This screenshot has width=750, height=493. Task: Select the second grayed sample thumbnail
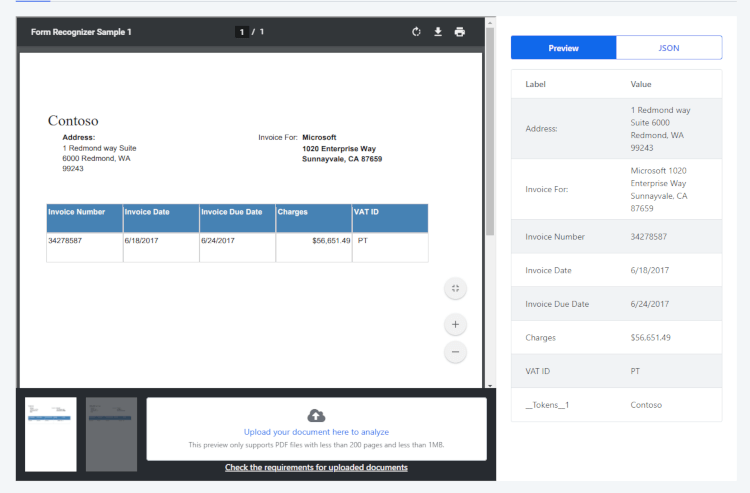[x=111, y=434]
